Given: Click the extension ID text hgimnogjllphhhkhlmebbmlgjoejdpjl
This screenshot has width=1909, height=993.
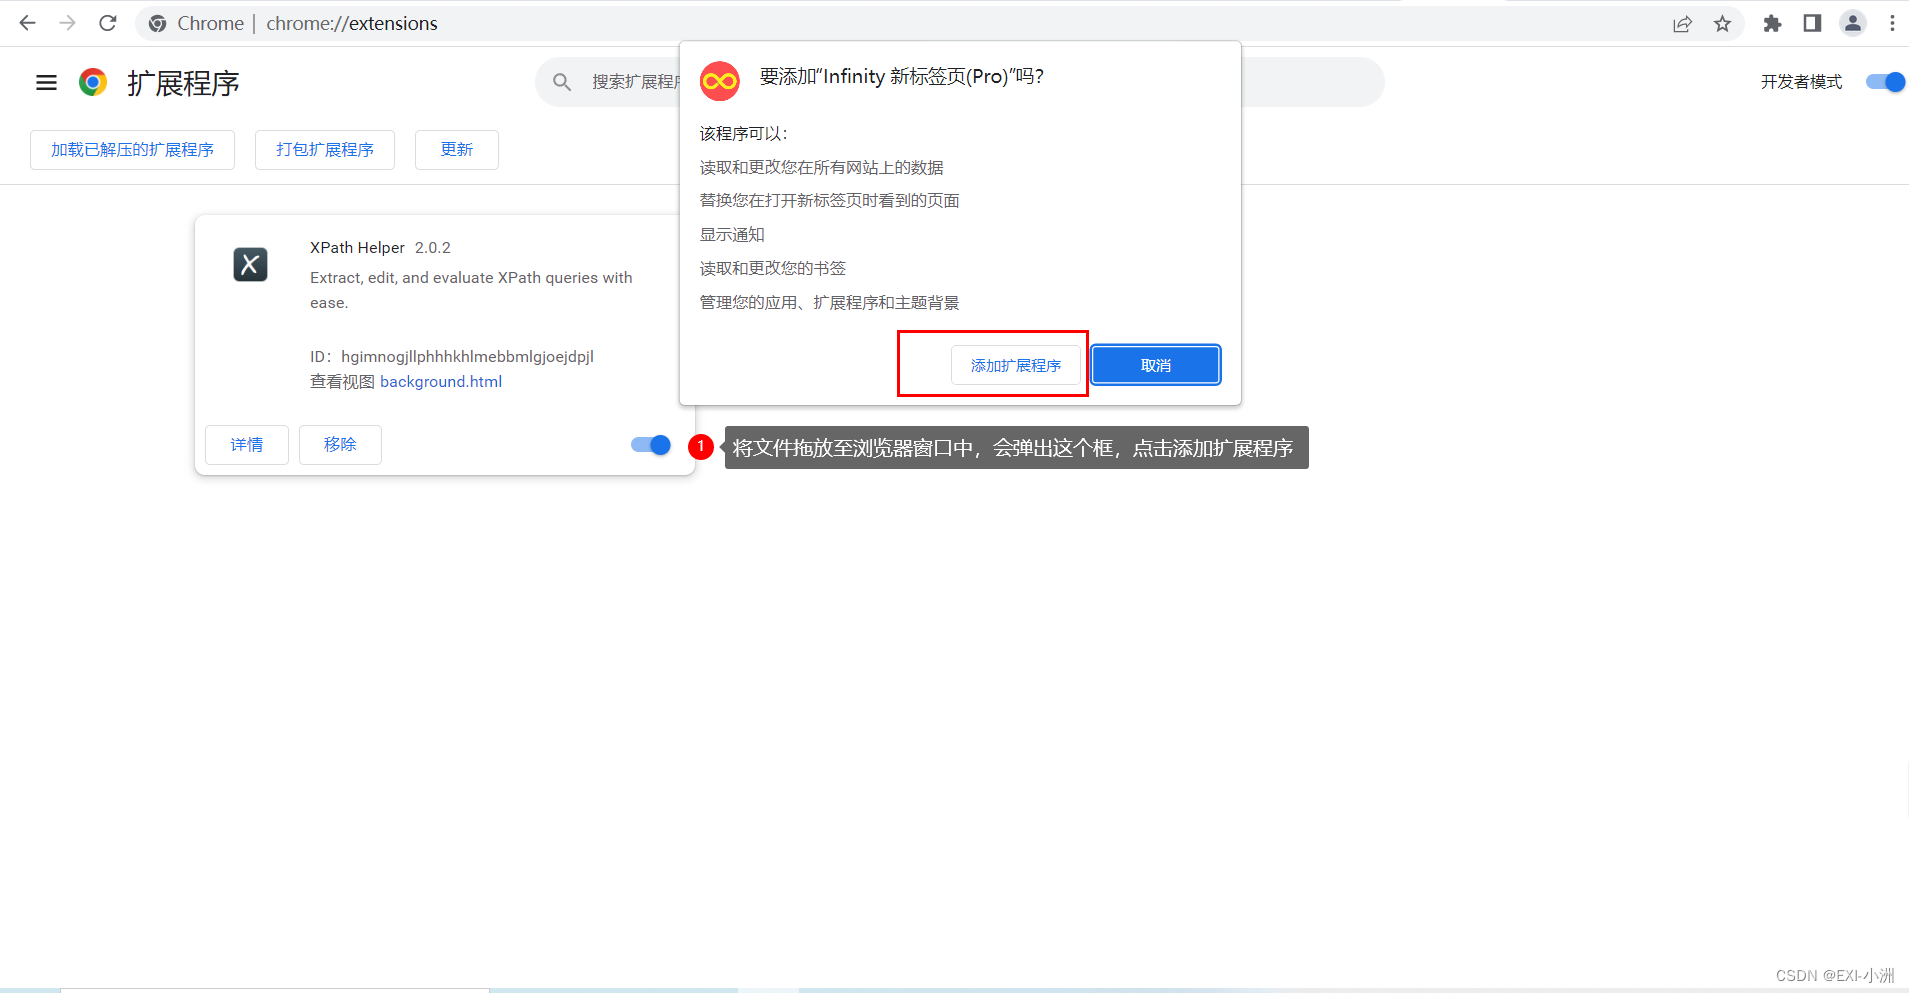Looking at the screenshot, I should pos(467,357).
